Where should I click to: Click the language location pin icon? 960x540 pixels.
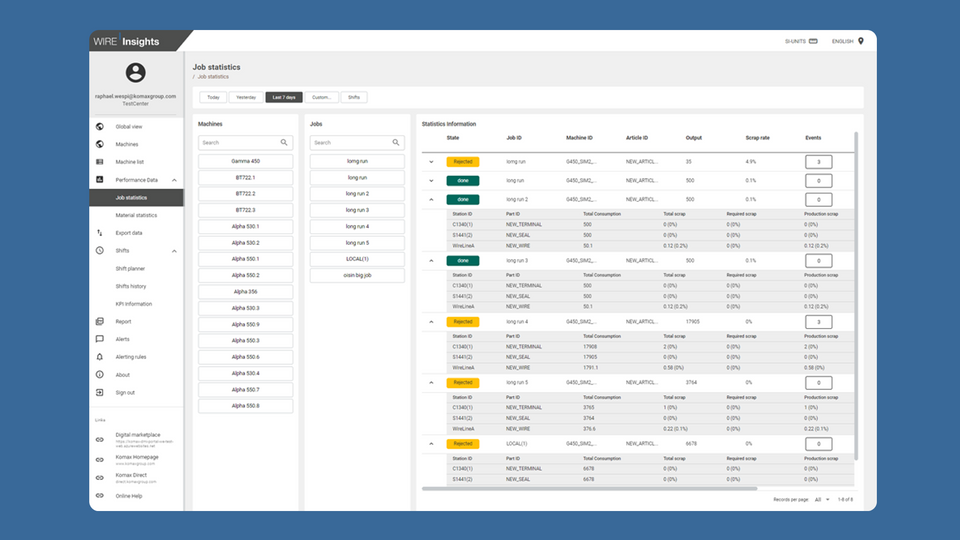pos(860,41)
